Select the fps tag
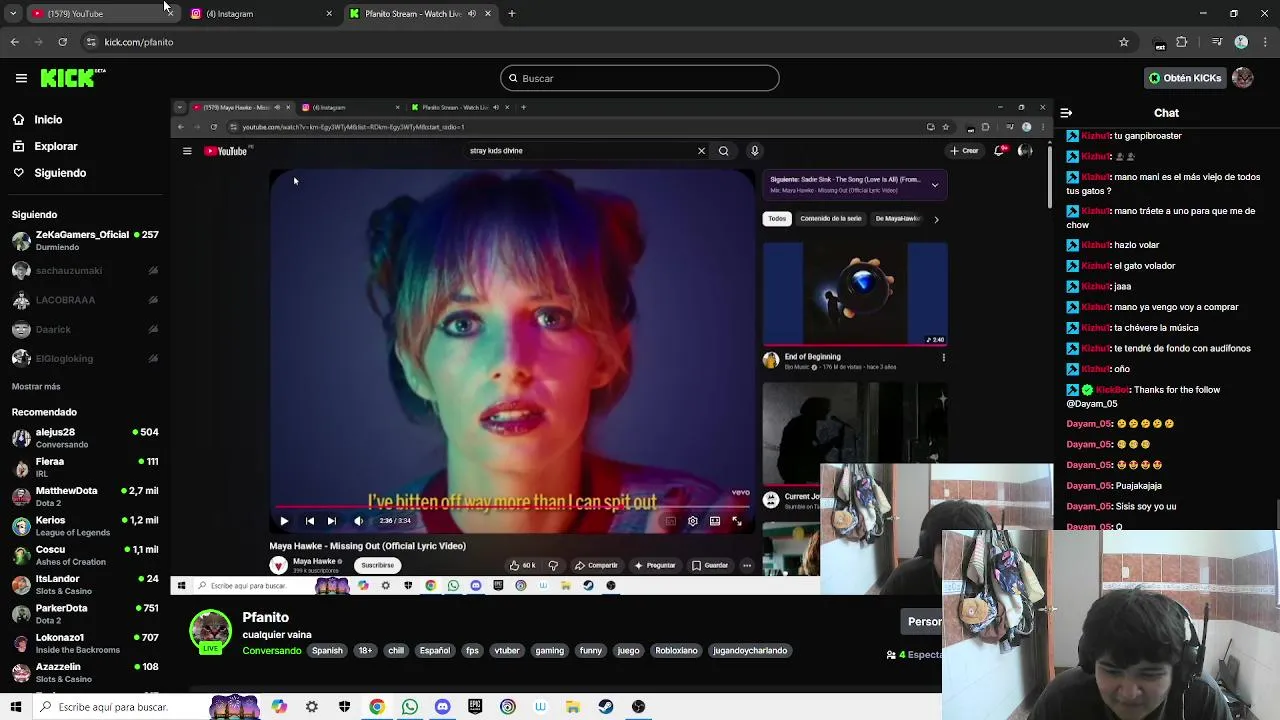1280x720 pixels. [x=472, y=651]
